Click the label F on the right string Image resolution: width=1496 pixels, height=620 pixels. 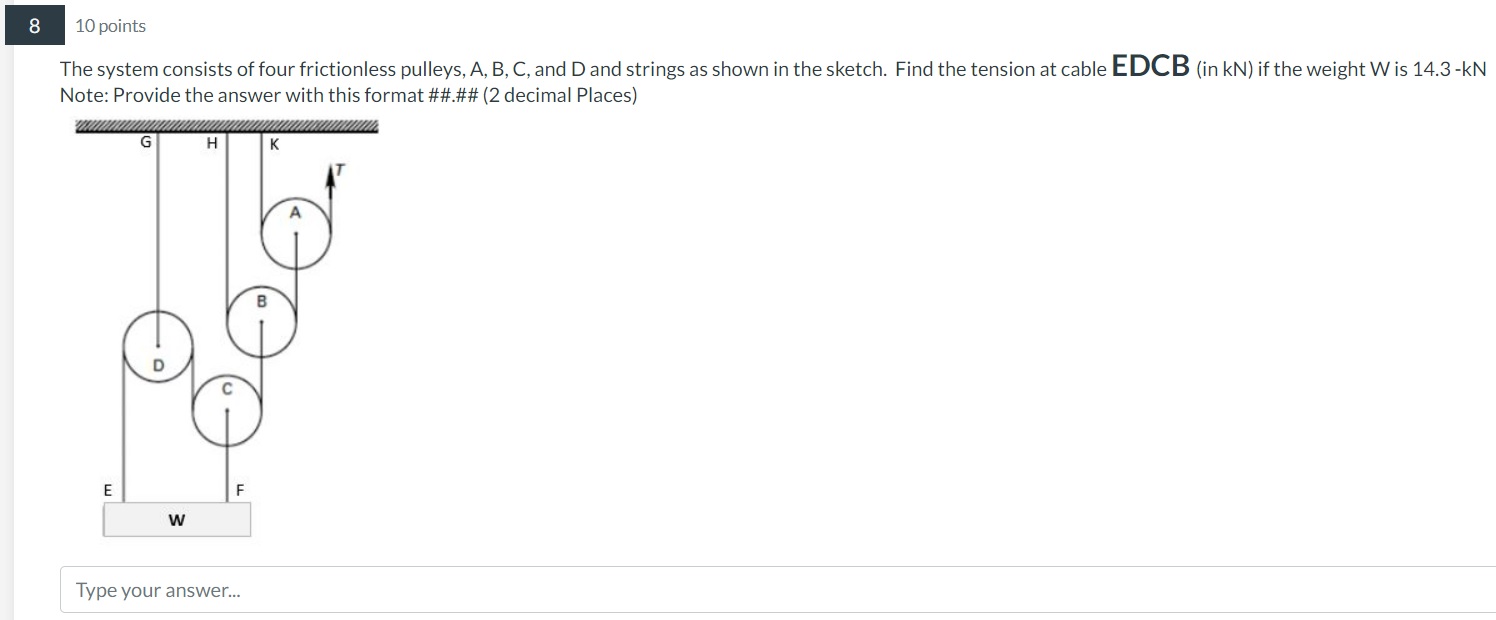coord(239,489)
